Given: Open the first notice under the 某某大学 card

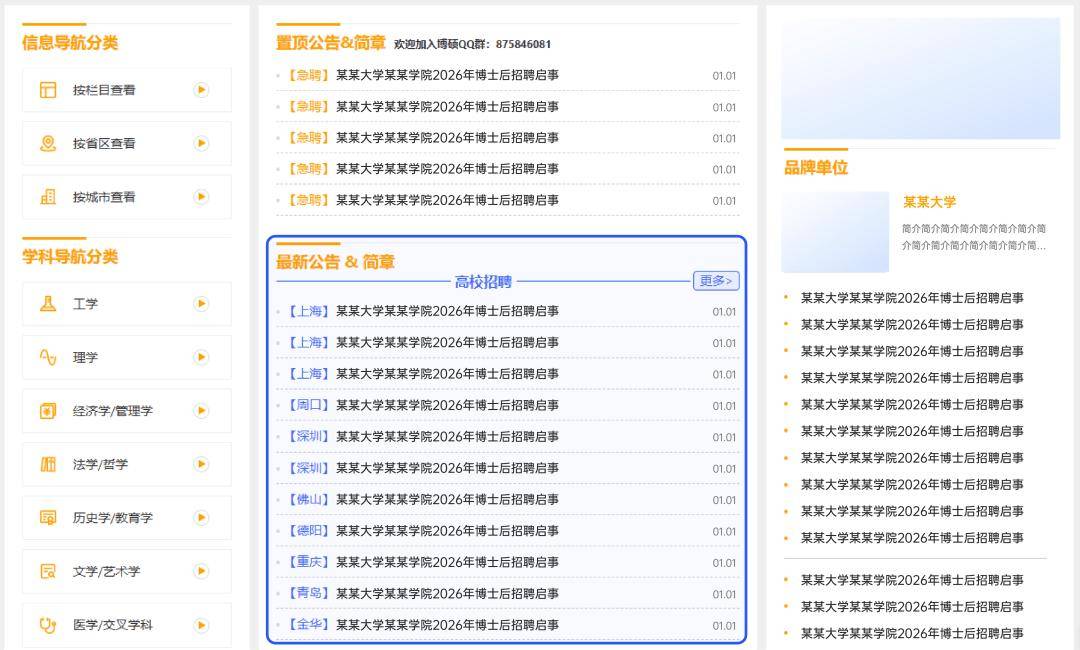Looking at the screenshot, I should (912, 298).
